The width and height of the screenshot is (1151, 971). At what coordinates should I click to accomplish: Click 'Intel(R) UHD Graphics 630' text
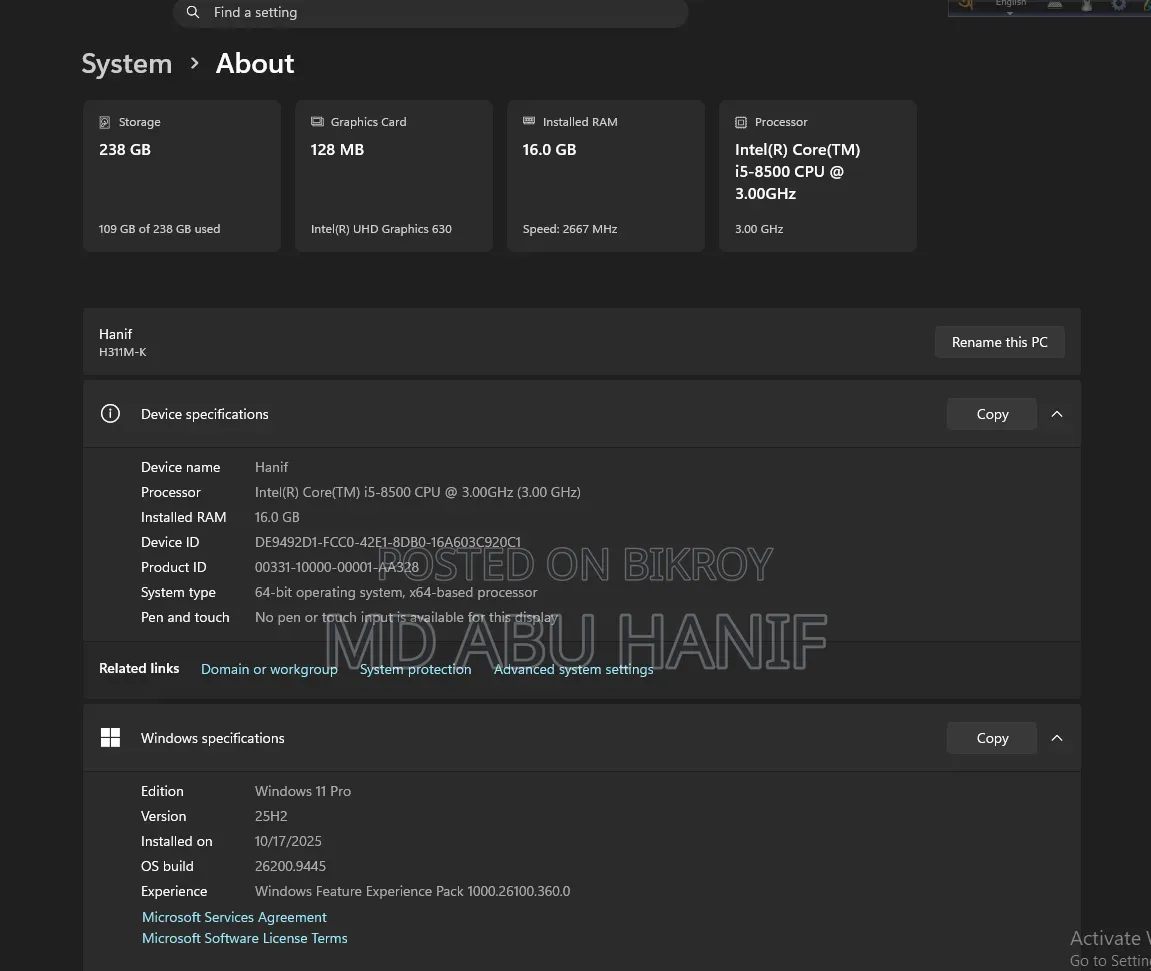coord(381,229)
